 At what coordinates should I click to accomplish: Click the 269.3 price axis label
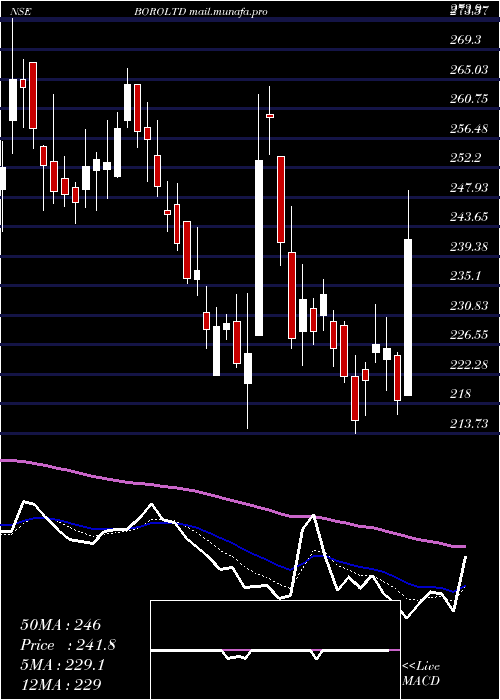466,40
